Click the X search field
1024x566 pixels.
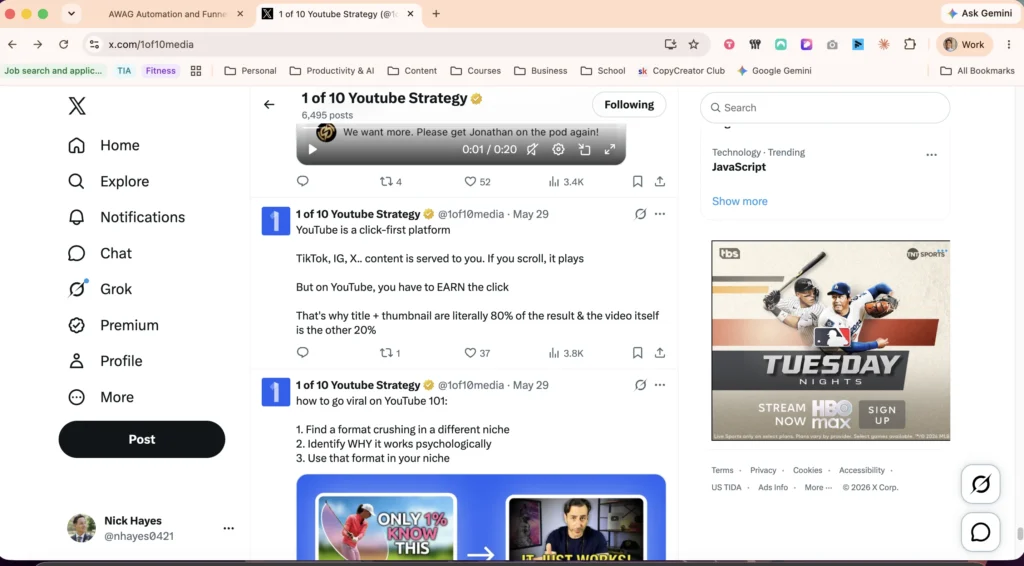(x=825, y=108)
